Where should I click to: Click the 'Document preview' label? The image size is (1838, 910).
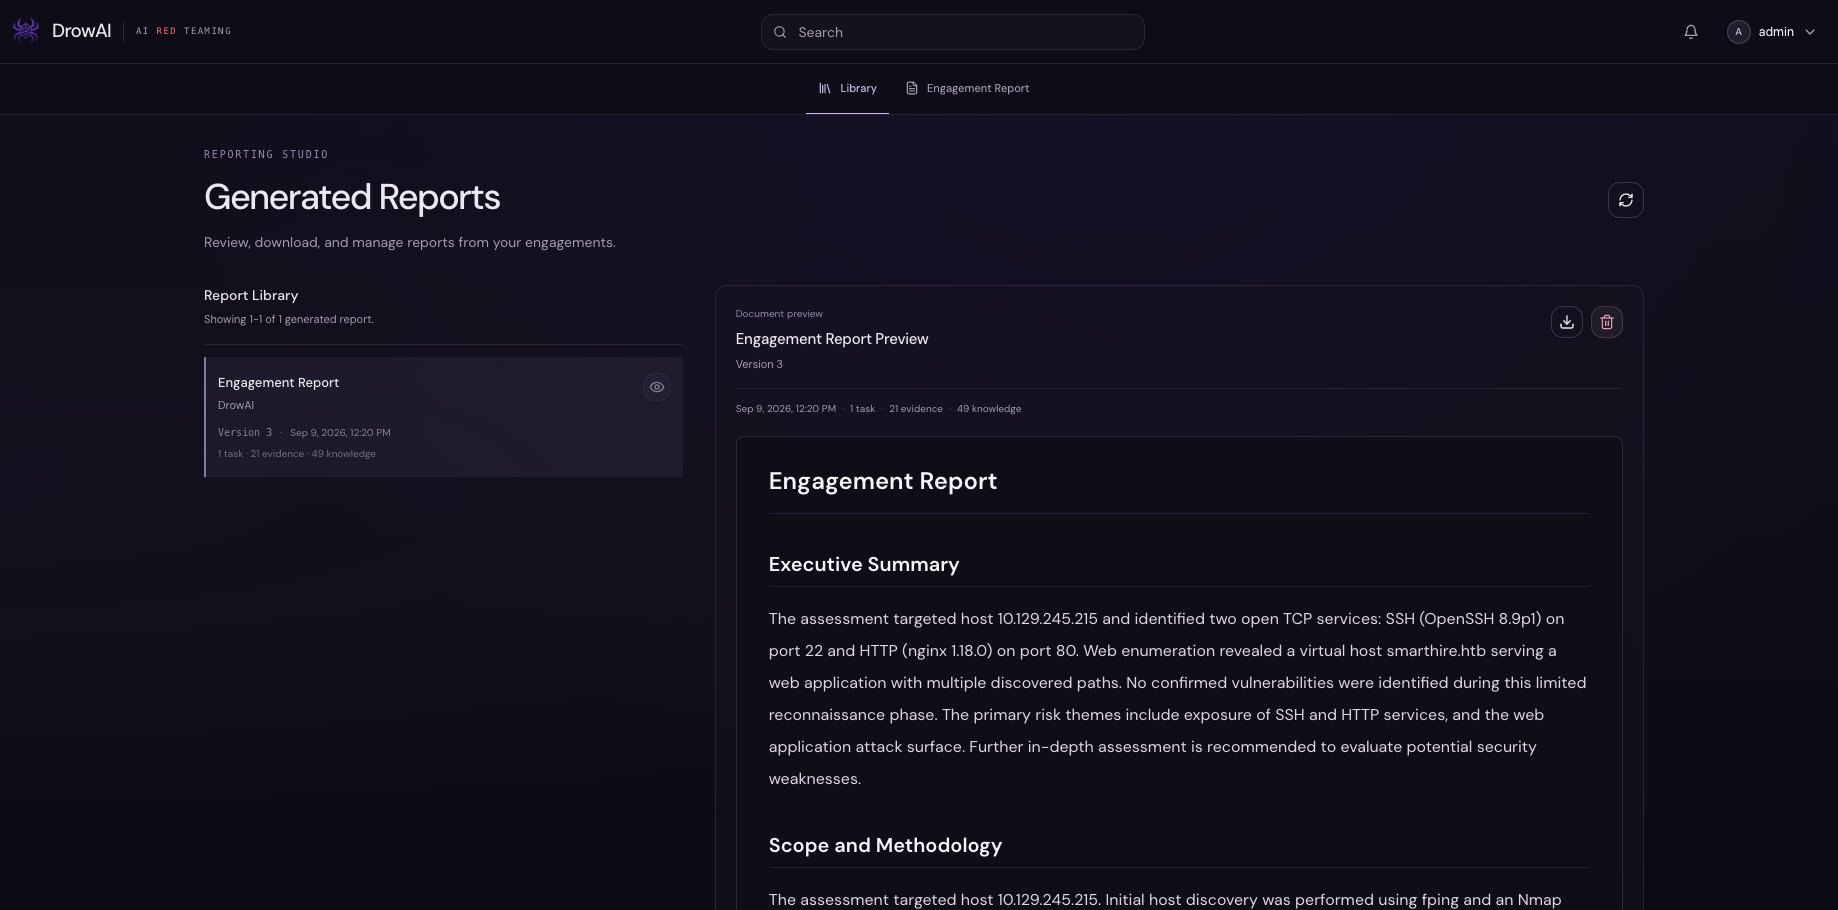click(779, 314)
